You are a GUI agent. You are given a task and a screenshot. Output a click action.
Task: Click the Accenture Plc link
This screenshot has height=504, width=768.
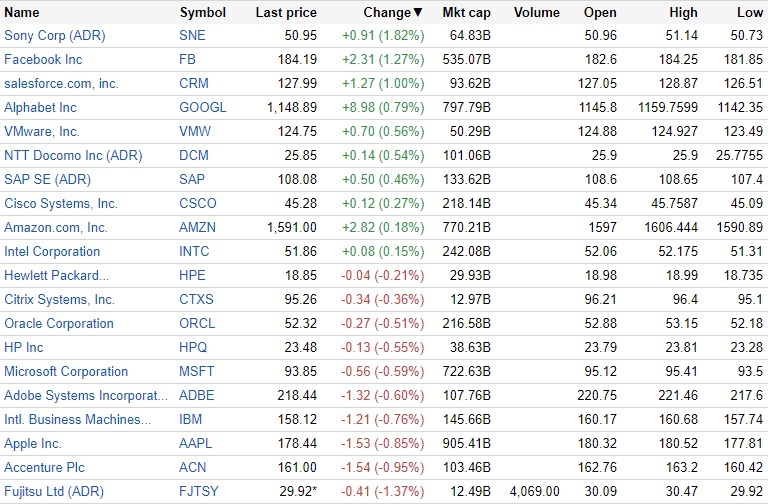click(42, 467)
